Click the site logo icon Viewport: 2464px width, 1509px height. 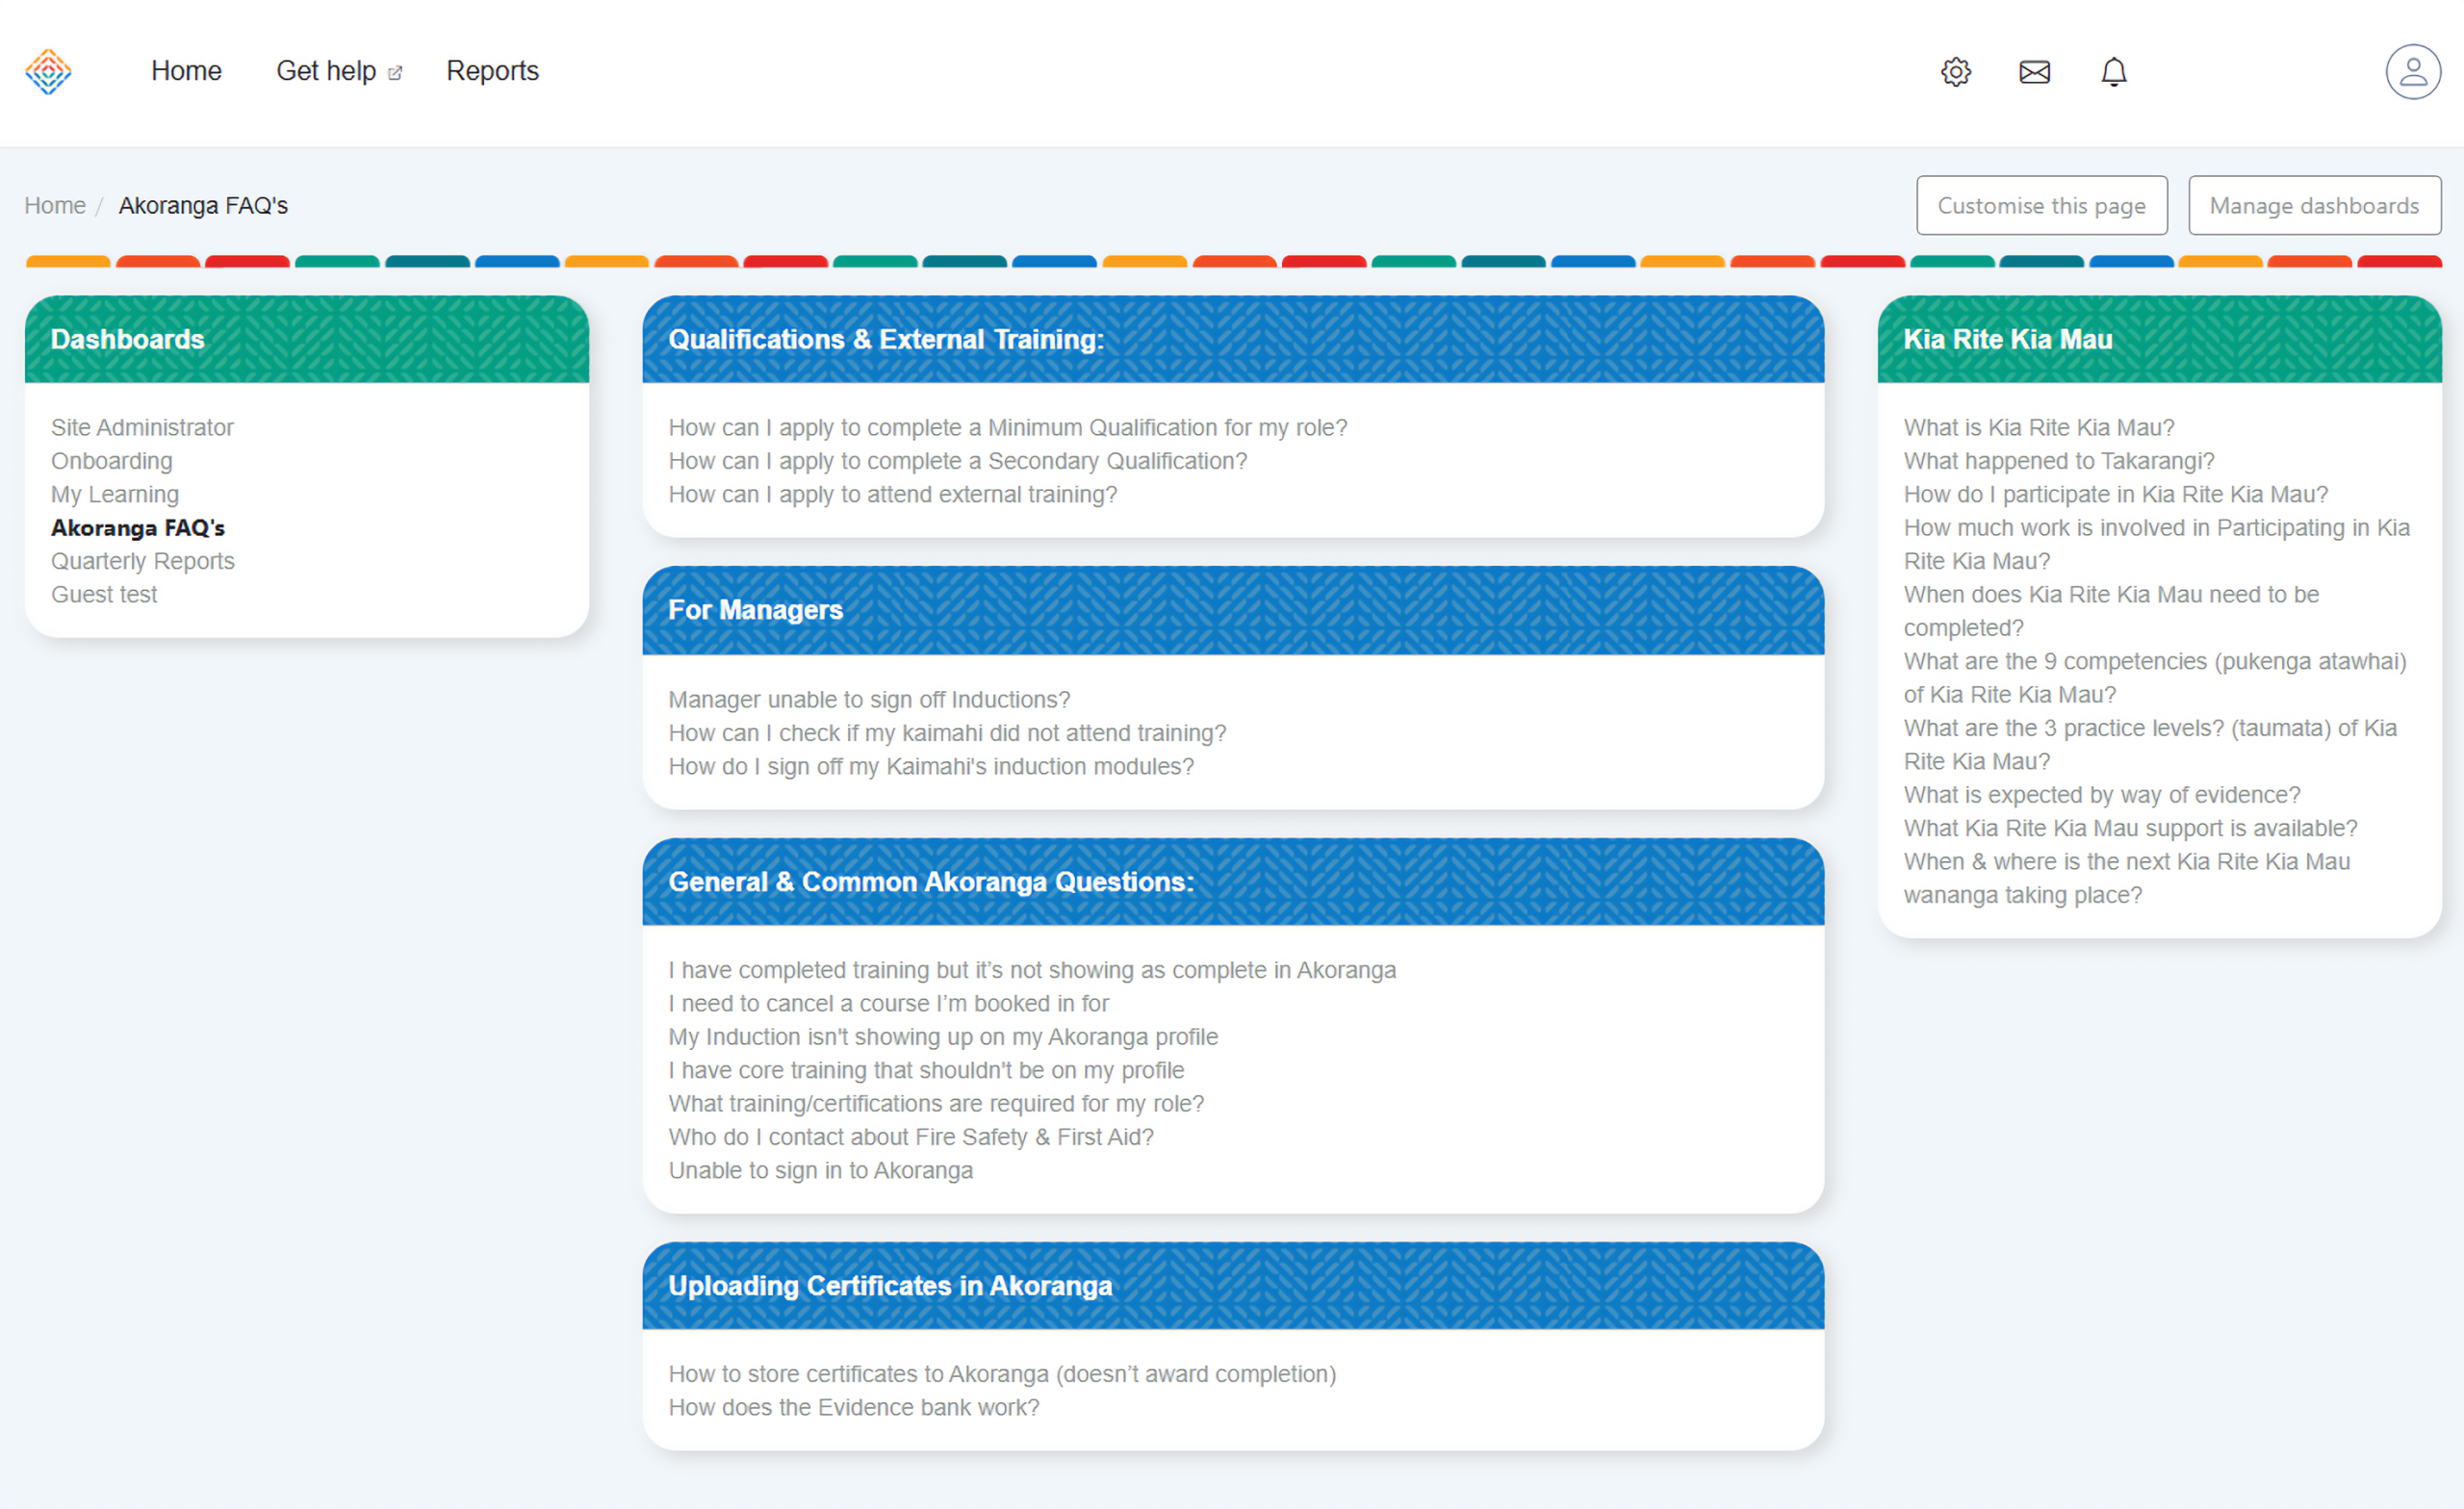tap(48, 71)
